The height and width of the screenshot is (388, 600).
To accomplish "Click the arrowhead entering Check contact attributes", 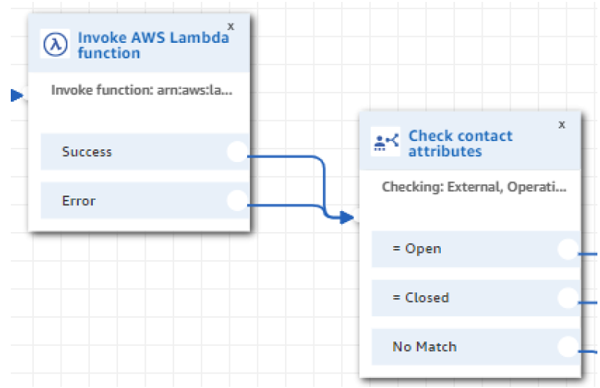I will click(x=346, y=218).
